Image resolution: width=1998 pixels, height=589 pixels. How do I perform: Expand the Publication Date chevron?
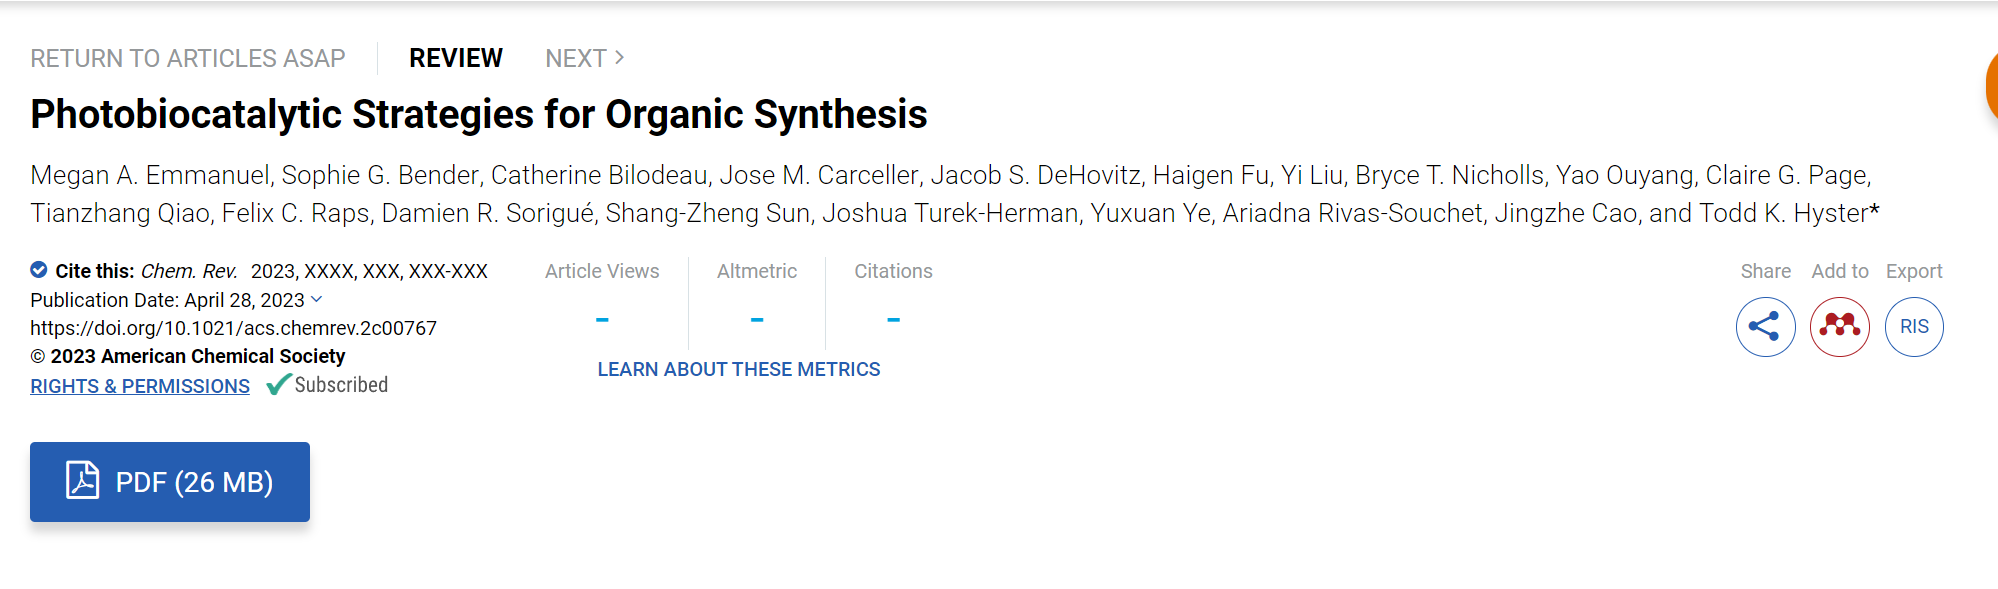click(317, 299)
